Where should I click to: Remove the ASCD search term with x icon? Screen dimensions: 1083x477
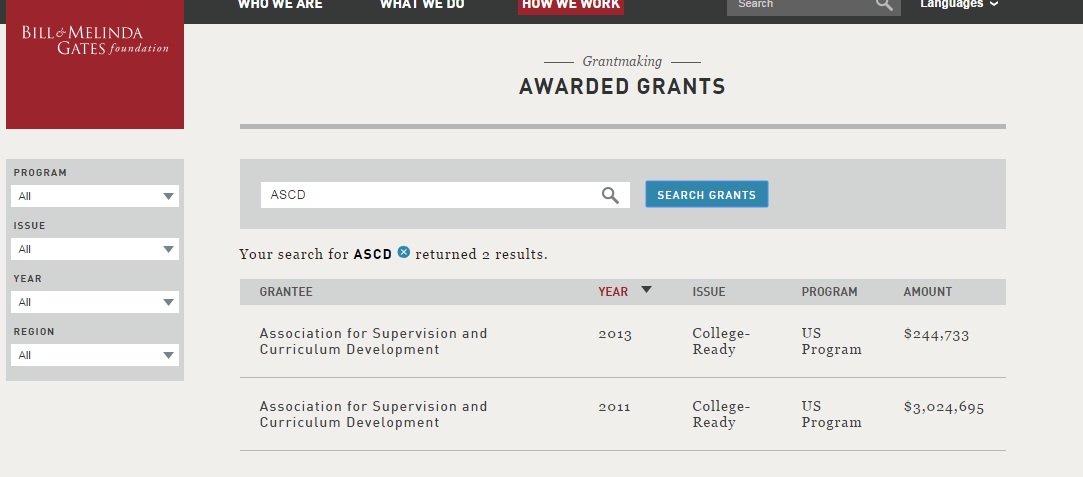click(404, 253)
